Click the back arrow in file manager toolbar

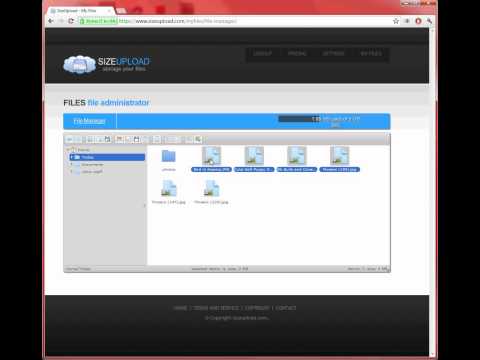click(69, 139)
